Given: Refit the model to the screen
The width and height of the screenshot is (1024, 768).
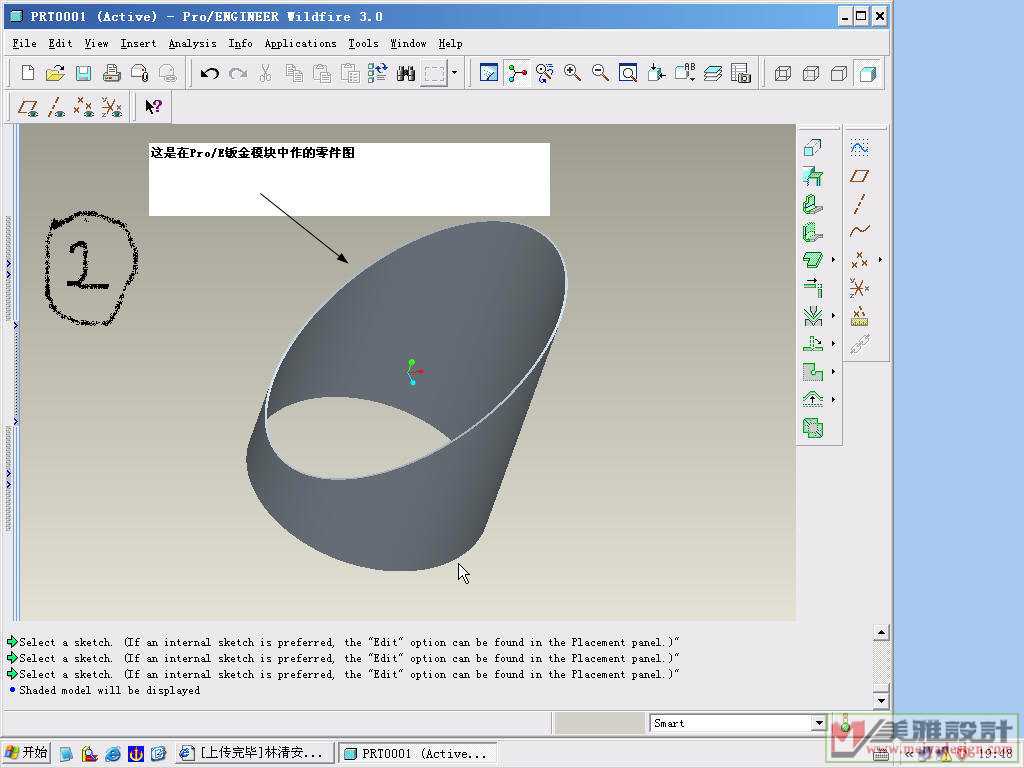Looking at the screenshot, I should [x=628, y=73].
